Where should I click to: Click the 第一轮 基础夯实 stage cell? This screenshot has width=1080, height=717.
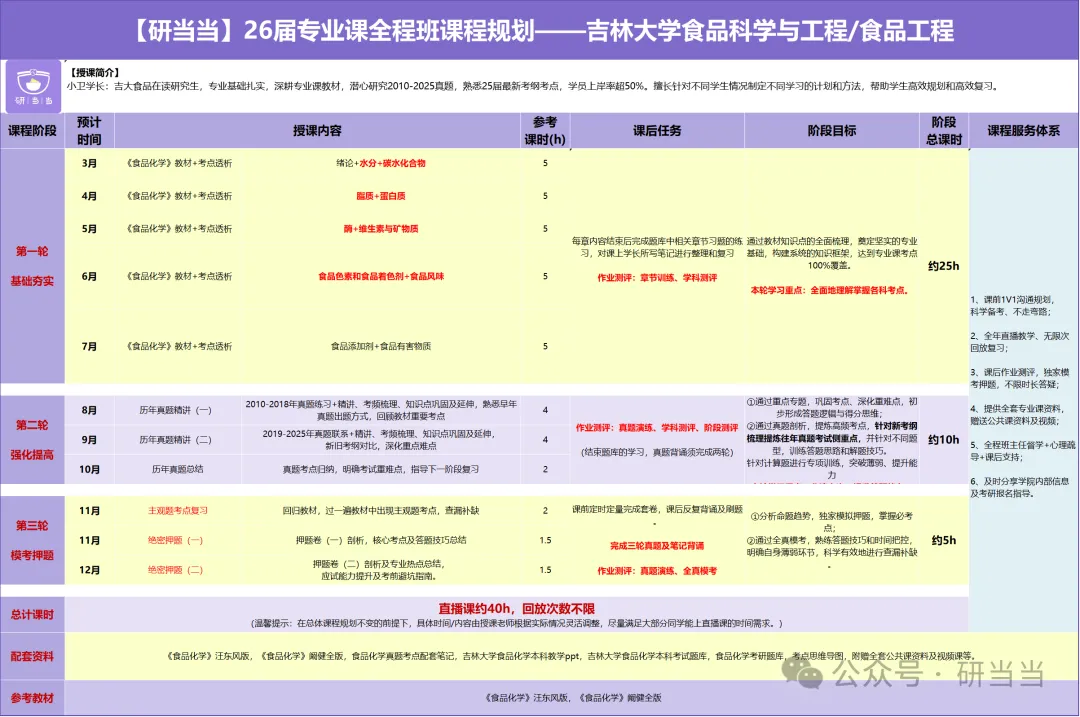coord(32,266)
